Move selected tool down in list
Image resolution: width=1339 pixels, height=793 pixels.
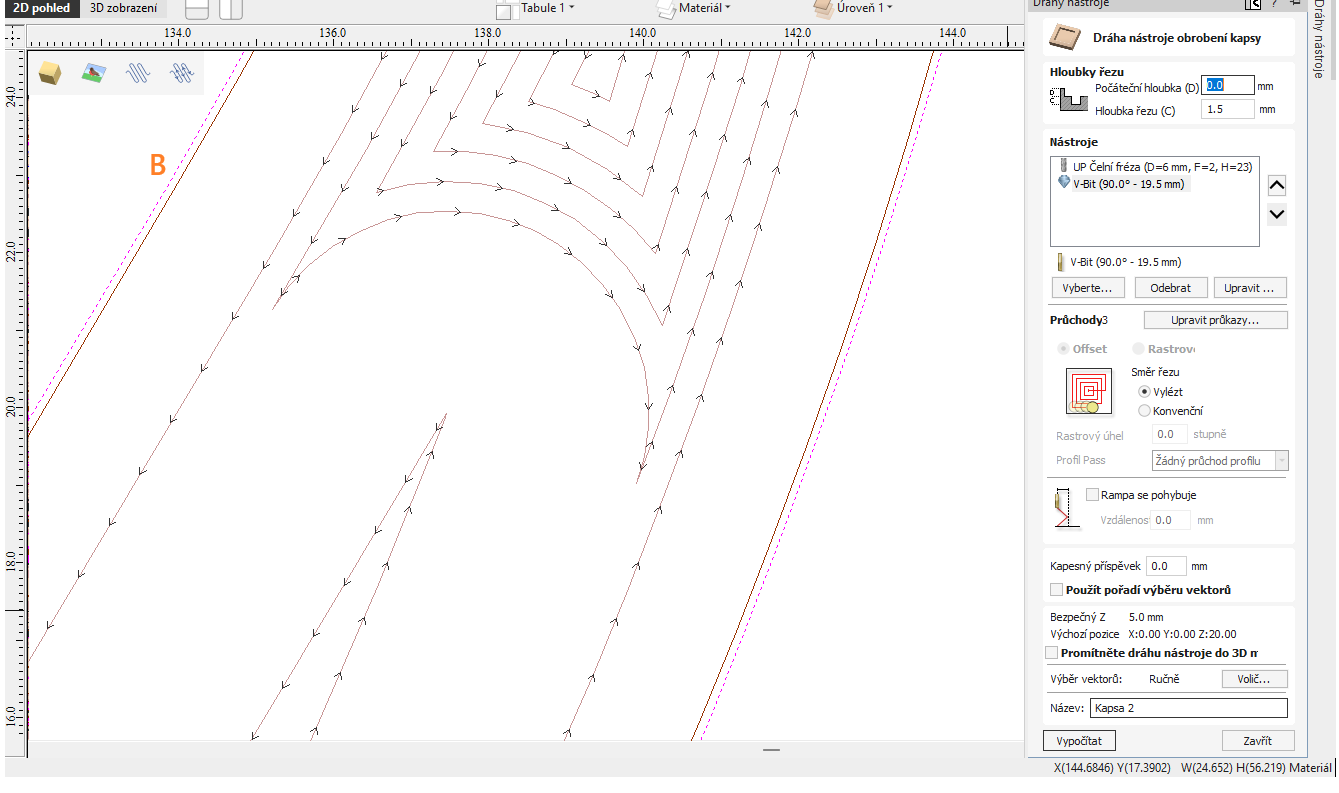(x=1276, y=214)
